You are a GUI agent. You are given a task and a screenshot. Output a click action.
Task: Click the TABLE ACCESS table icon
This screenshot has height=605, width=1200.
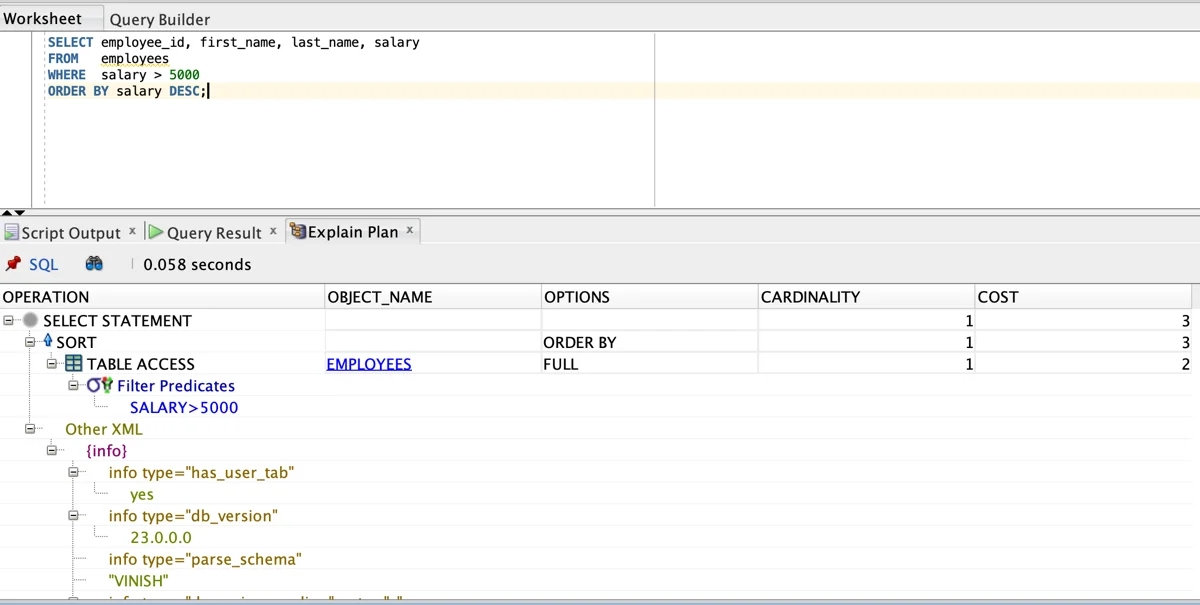pos(74,364)
